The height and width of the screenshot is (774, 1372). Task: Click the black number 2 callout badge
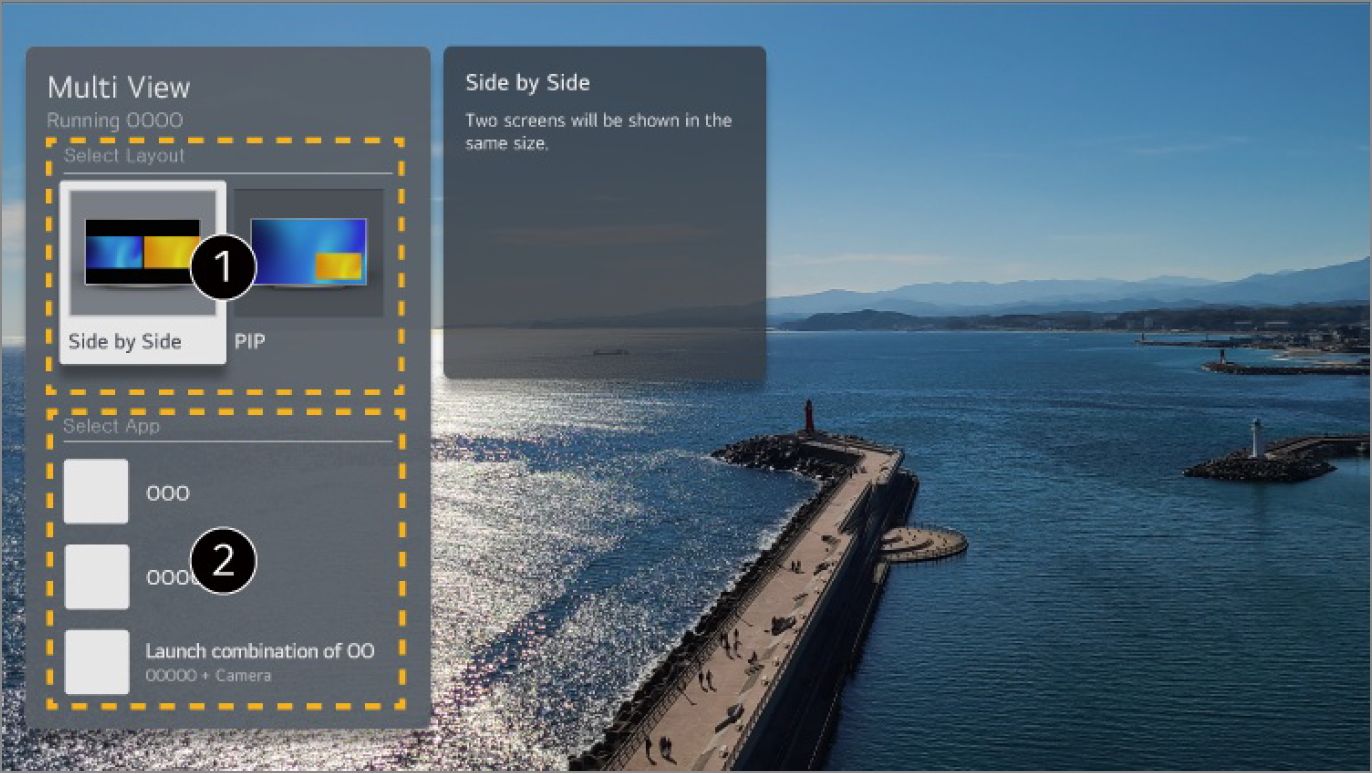[223, 560]
